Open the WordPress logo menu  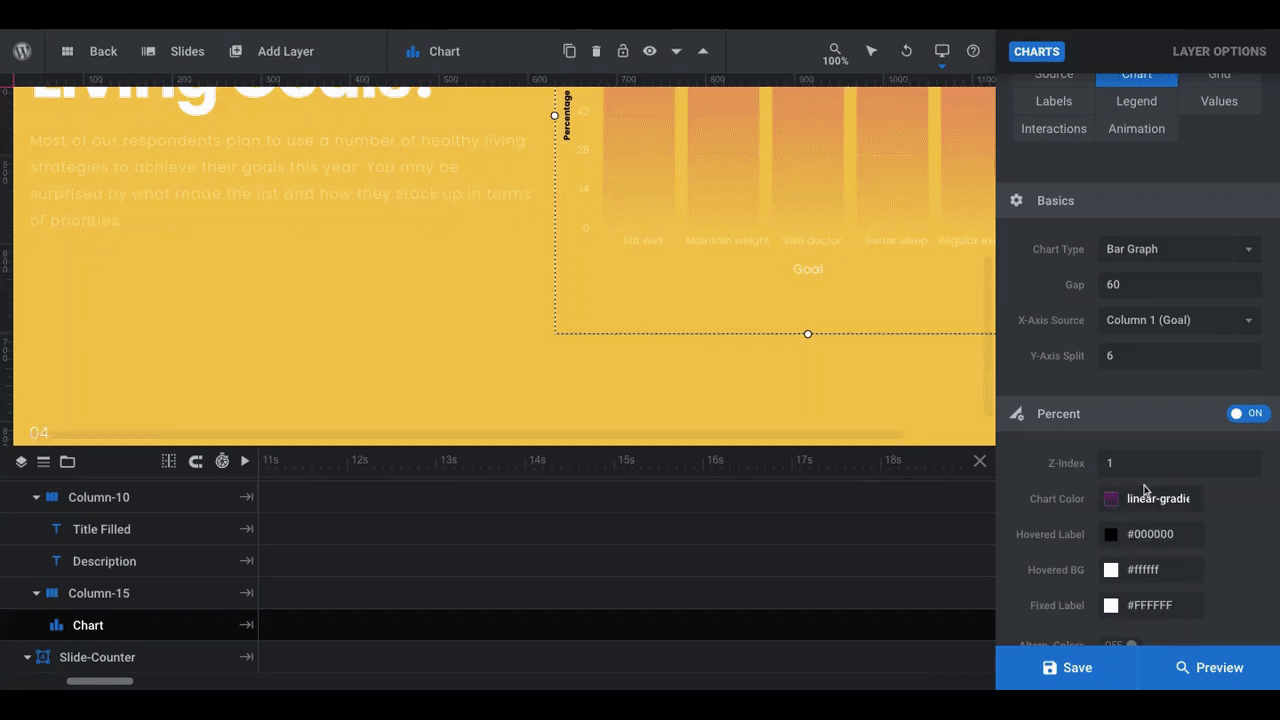[22, 51]
